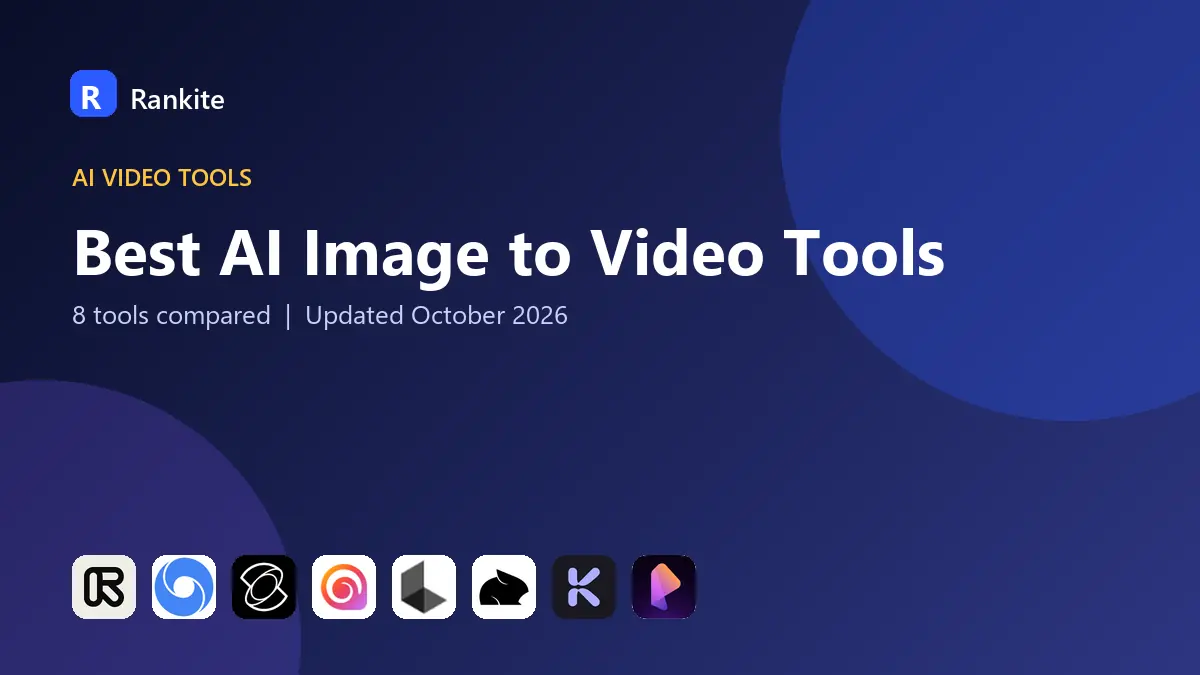Viewport: 1200px width, 675px height.
Task: Click the '8 tools compared' text
Action: tap(171, 316)
